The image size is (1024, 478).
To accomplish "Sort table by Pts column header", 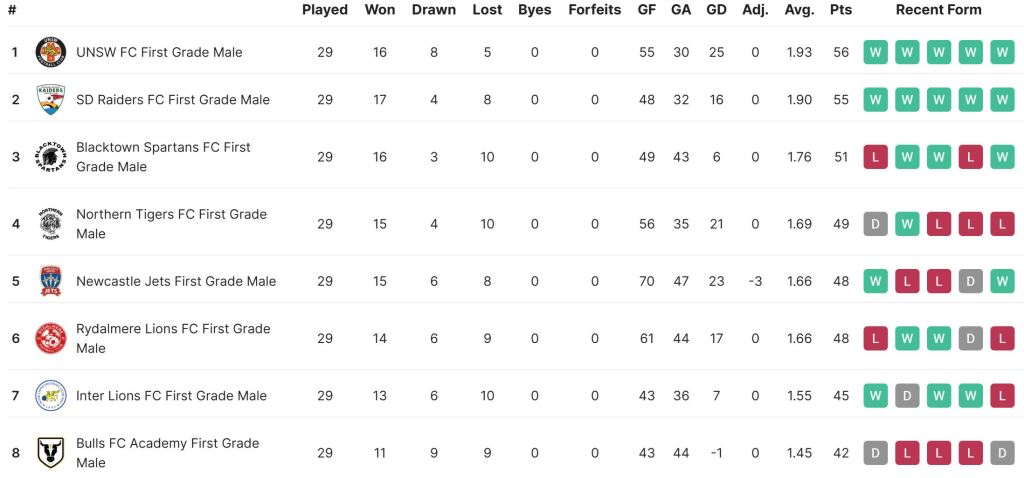I will [840, 10].
